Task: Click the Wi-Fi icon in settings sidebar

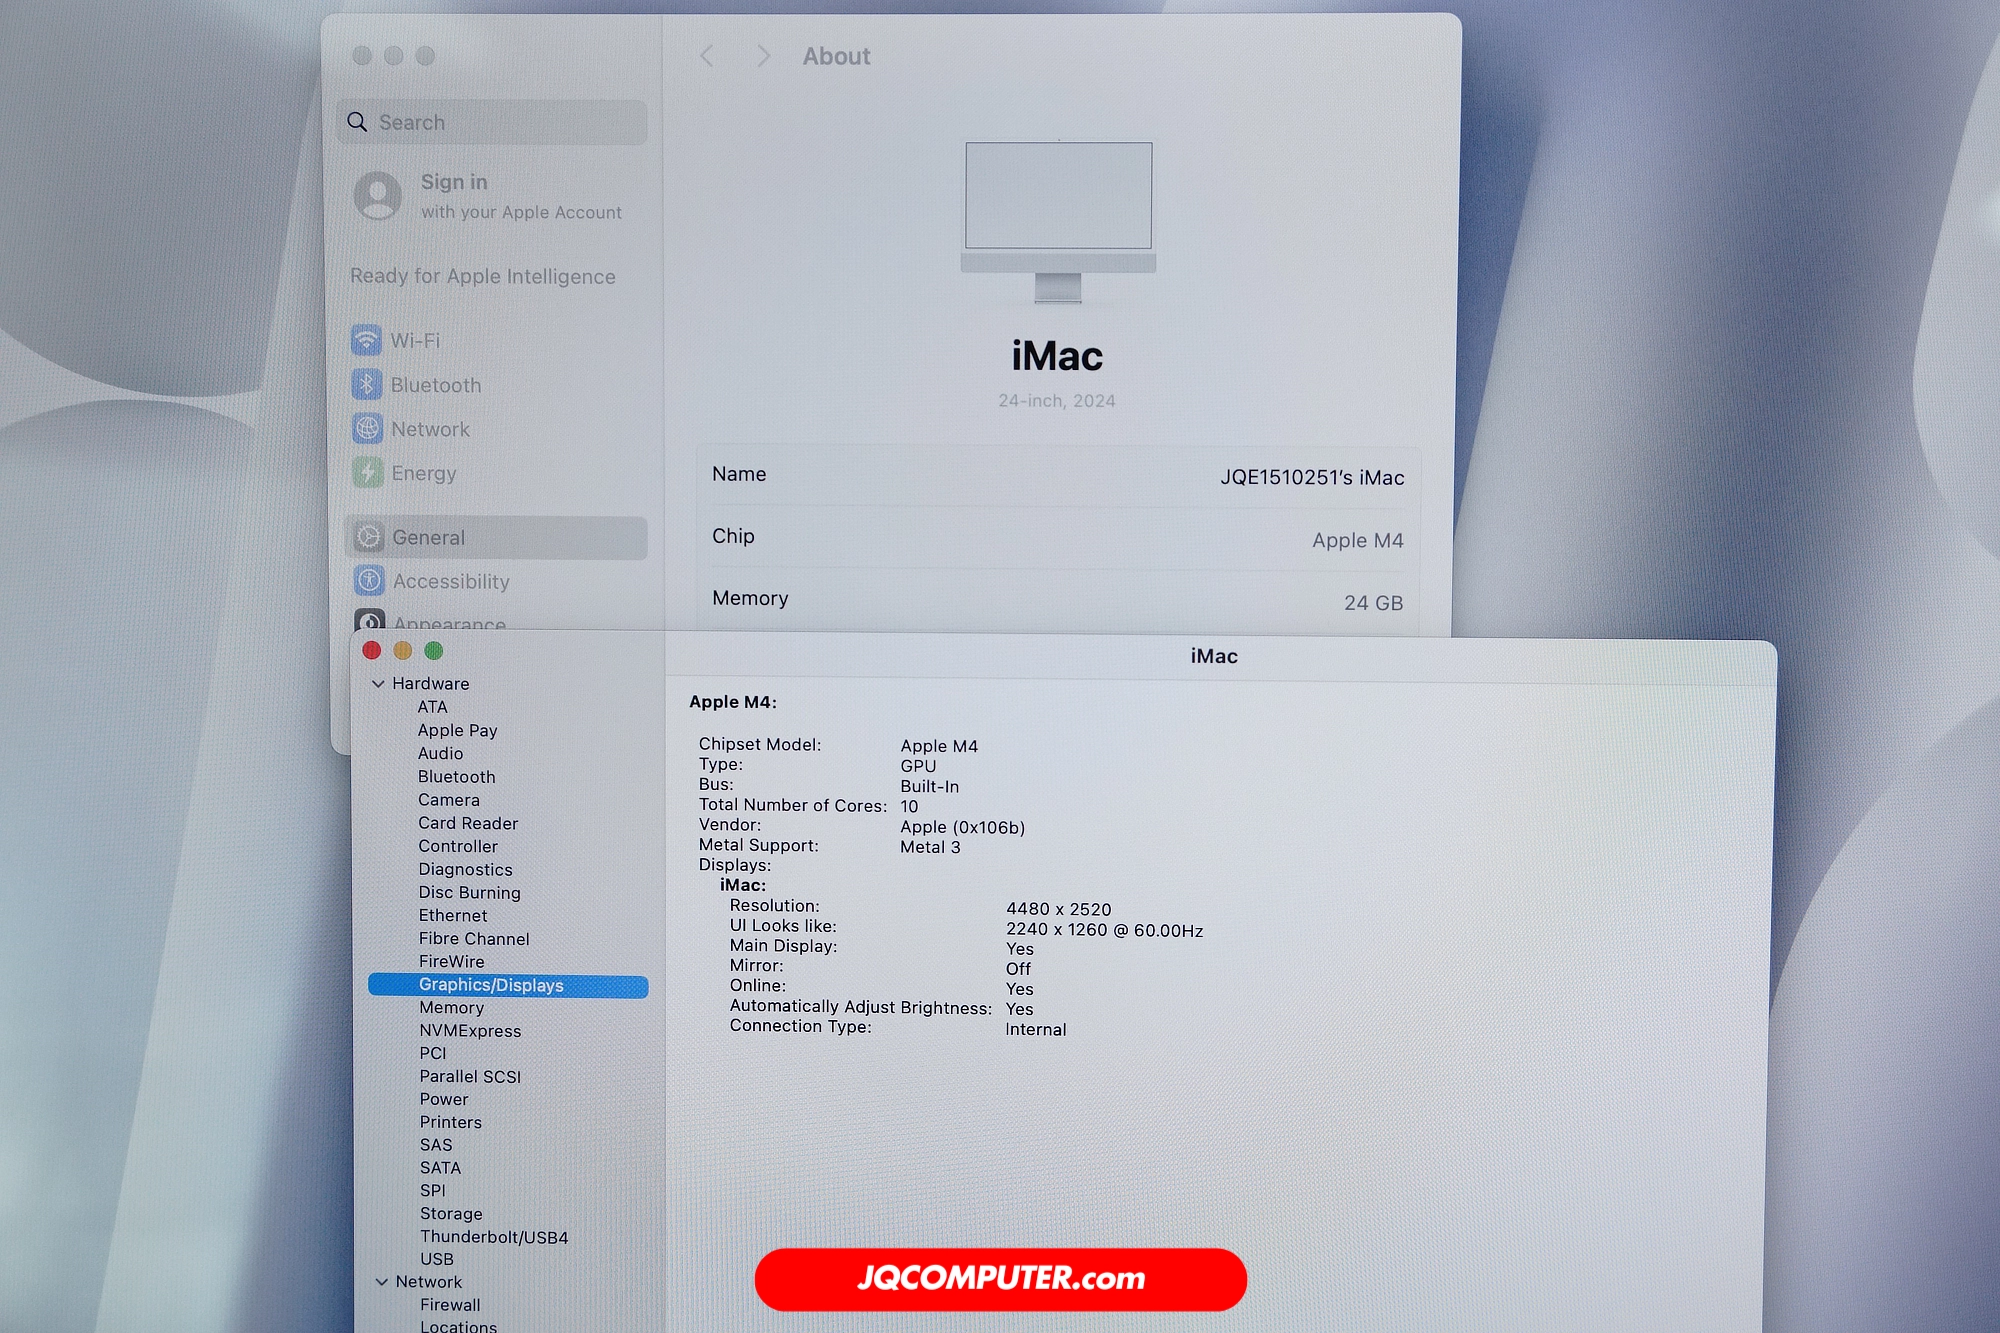Action: coord(366,340)
